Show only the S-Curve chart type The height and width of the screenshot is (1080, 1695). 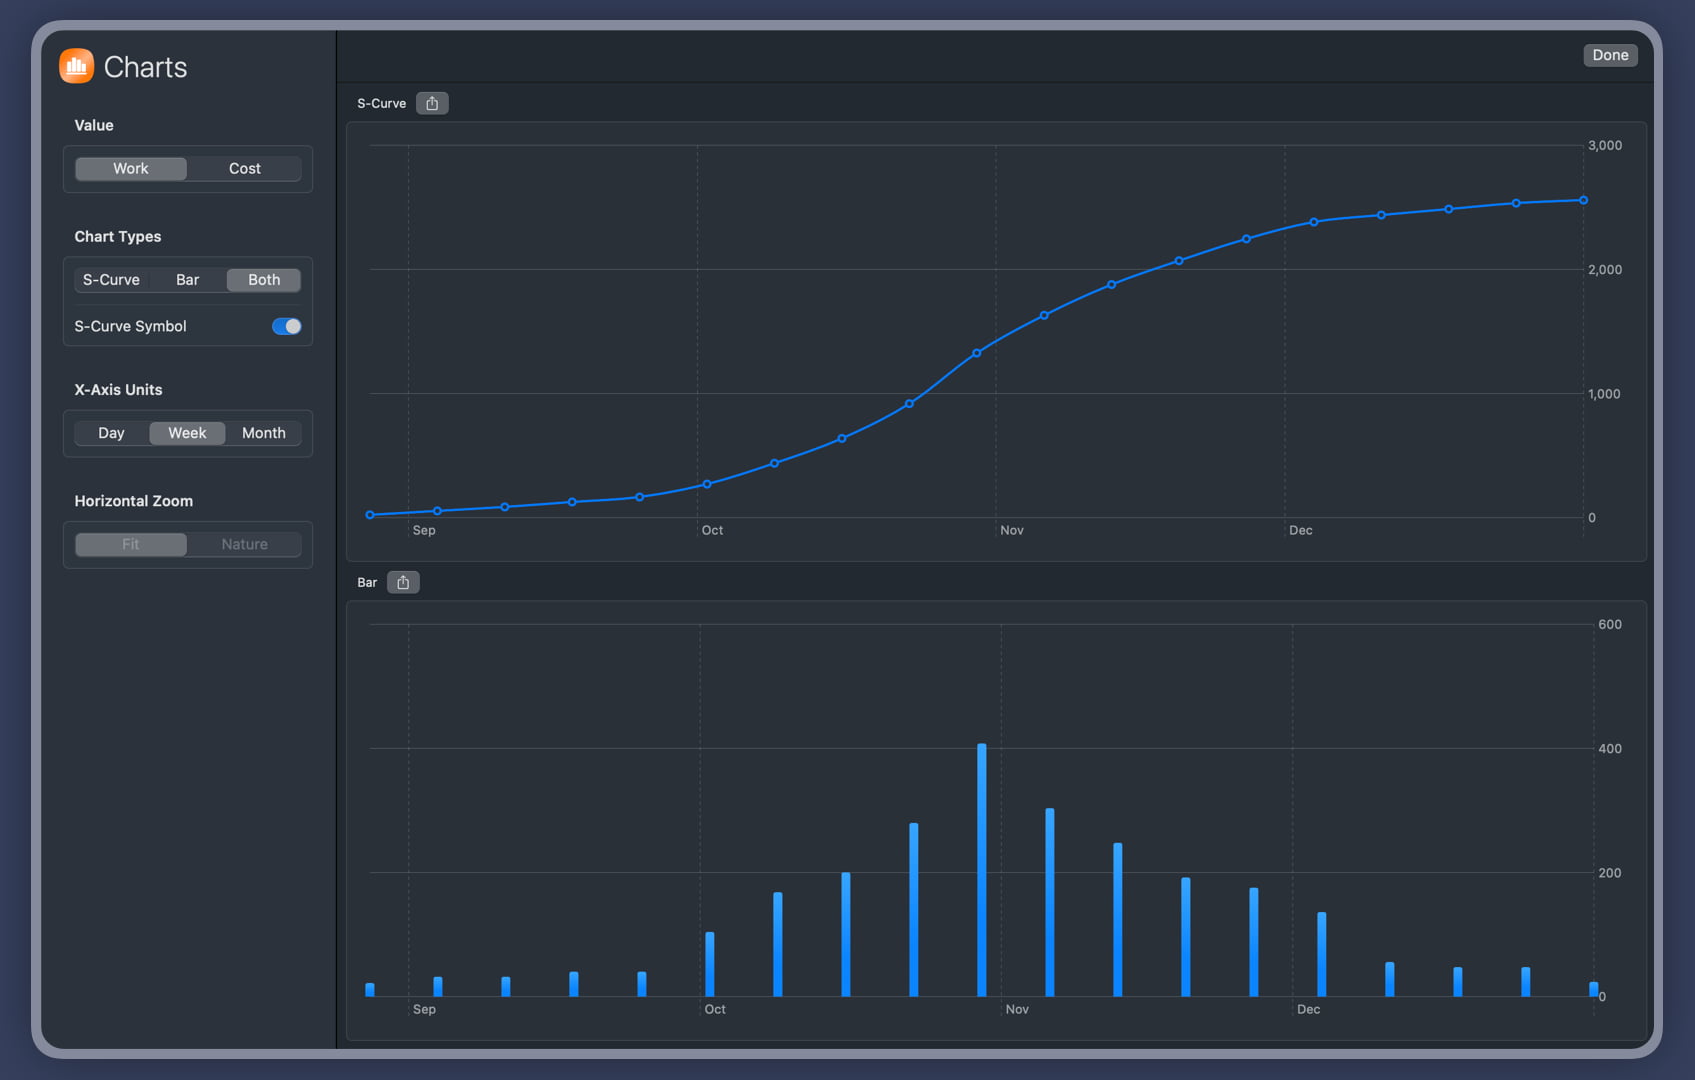[111, 280]
